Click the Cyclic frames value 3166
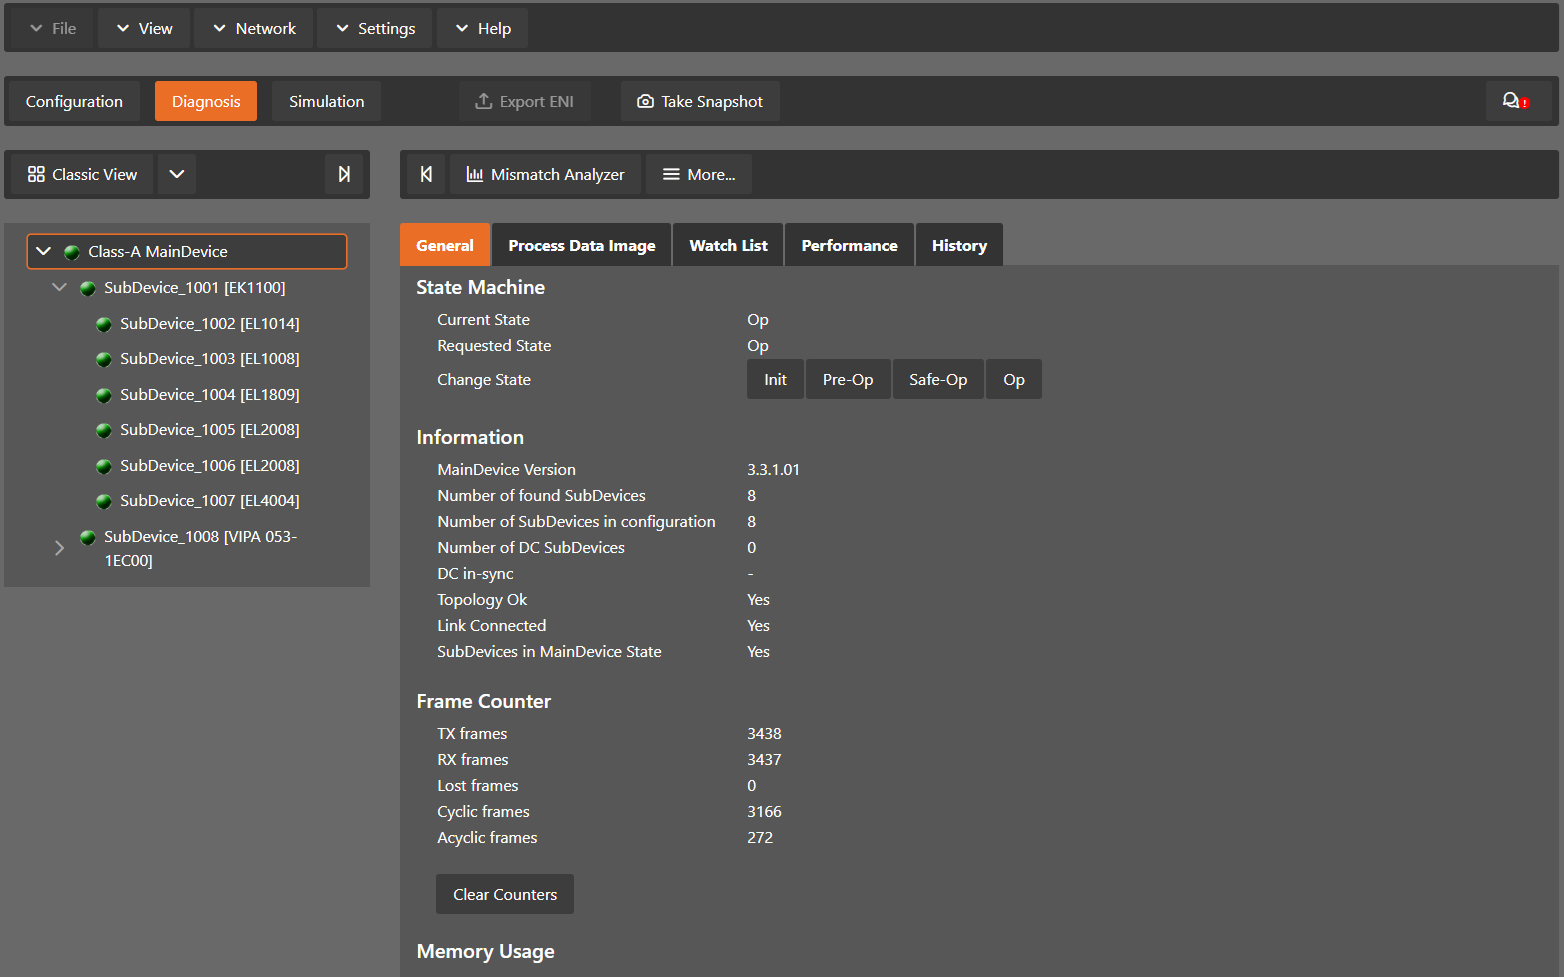Image resolution: width=1564 pixels, height=977 pixels. click(764, 811)
